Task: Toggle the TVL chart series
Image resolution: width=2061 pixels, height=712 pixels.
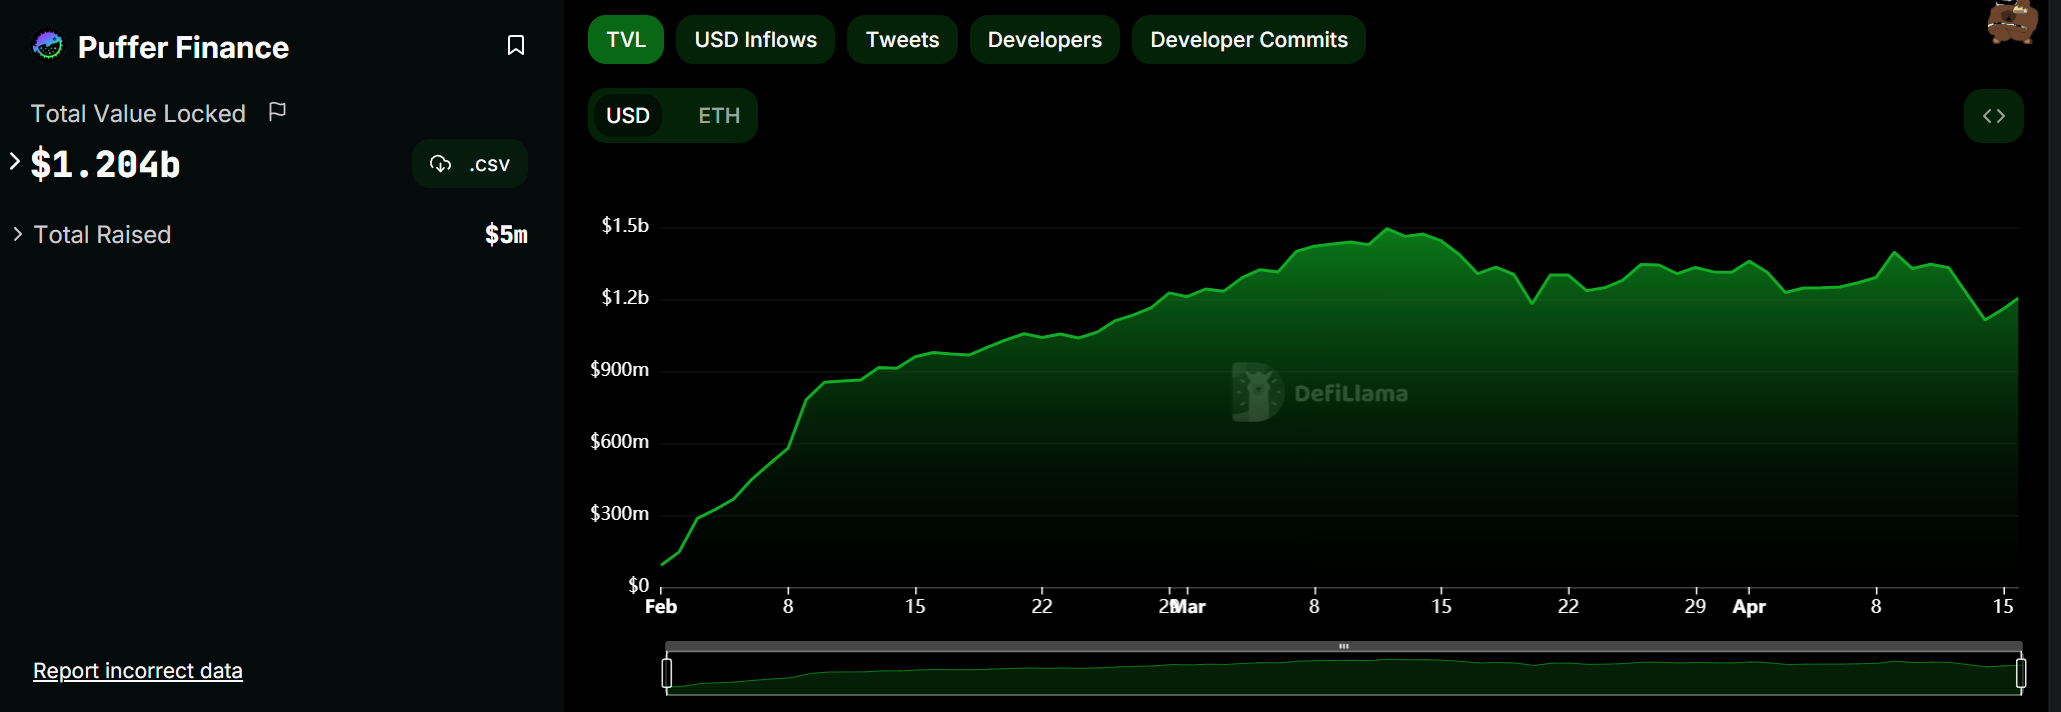Action: 626,40
